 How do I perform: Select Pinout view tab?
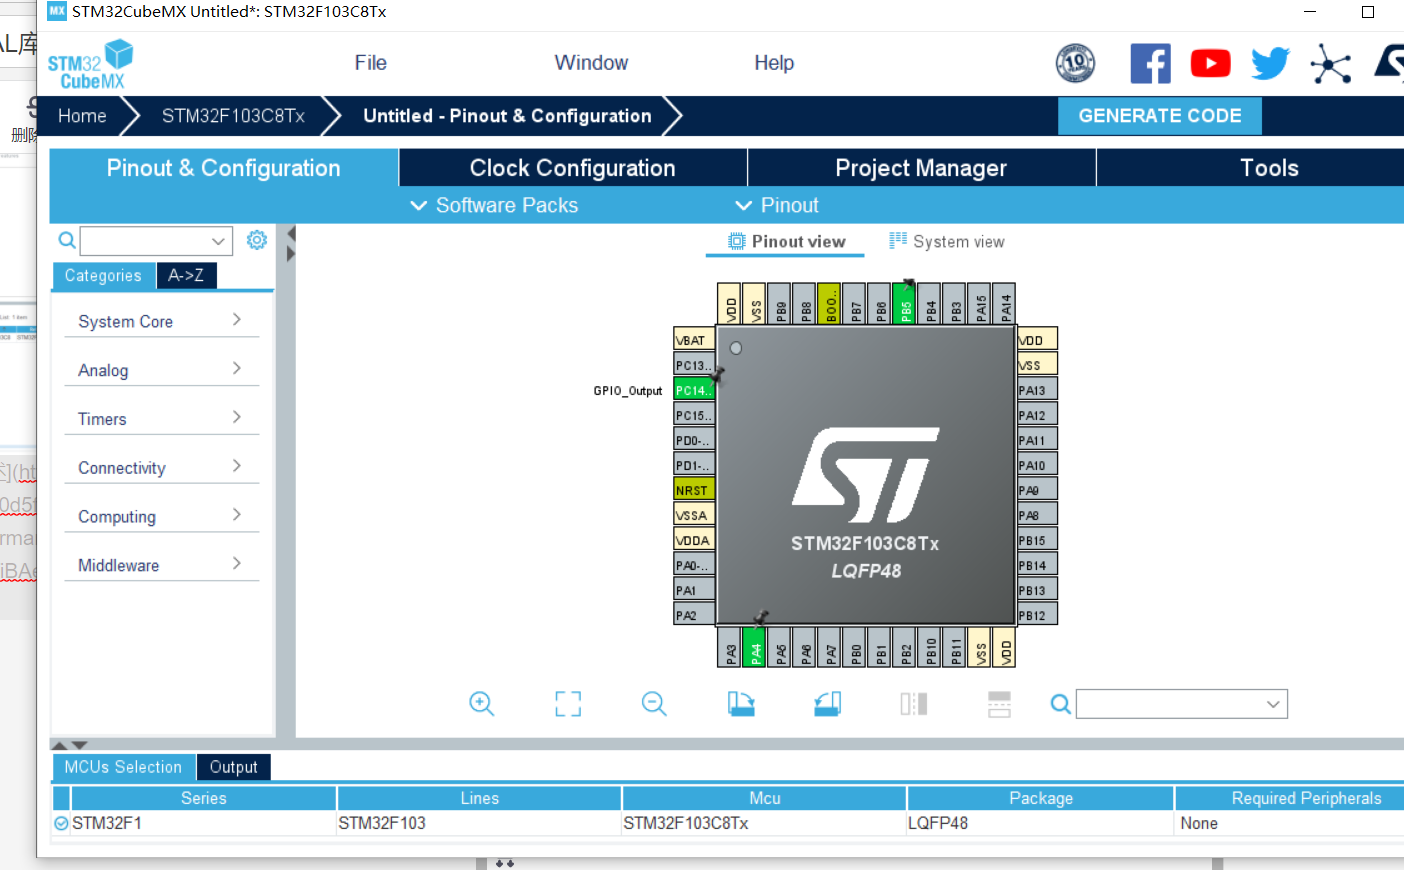tap(786, 241)
